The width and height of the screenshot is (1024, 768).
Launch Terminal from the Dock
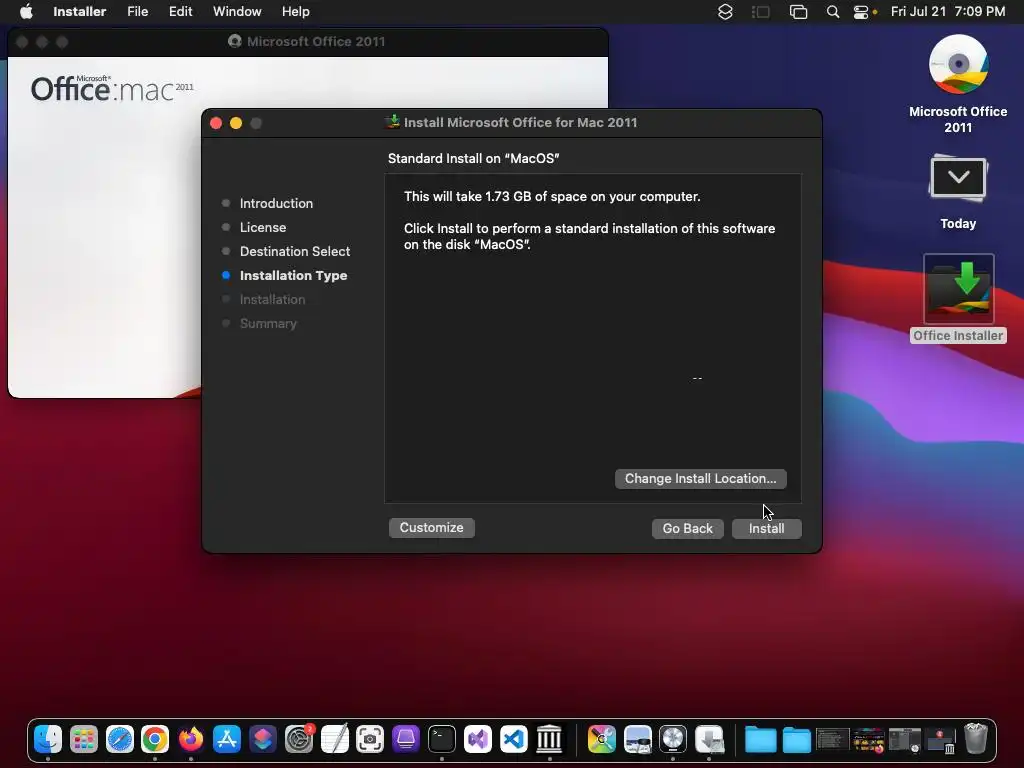[x=441, y=739]
